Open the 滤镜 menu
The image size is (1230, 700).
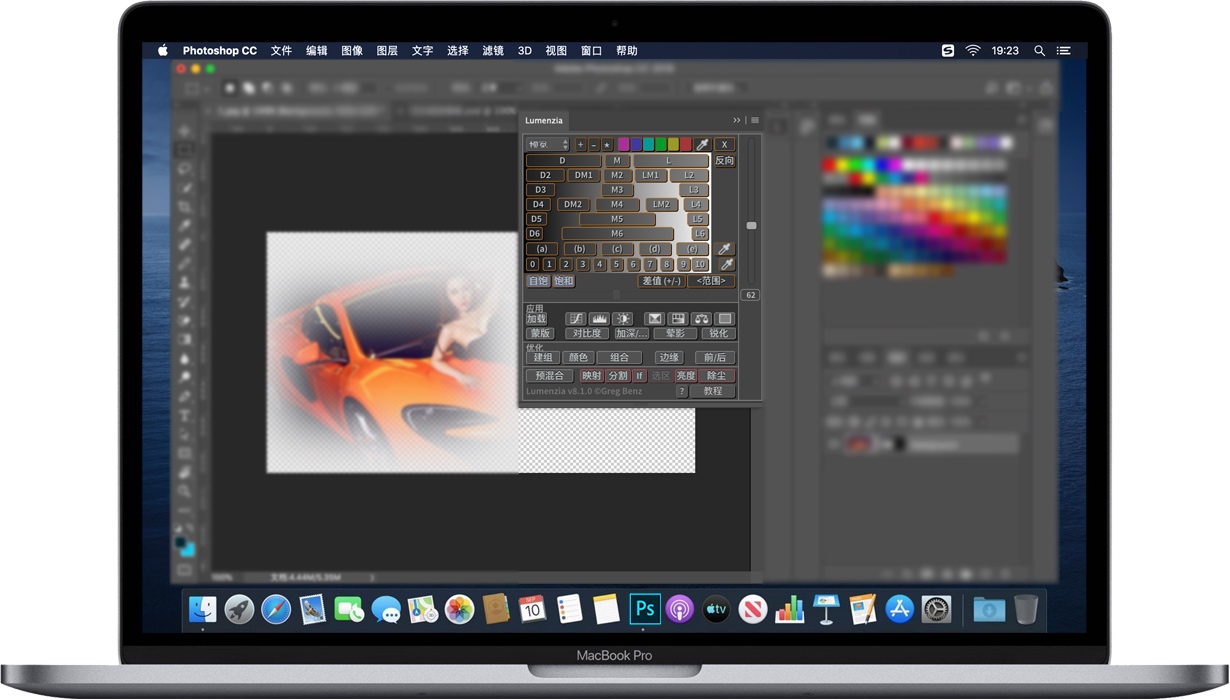pos(492,50)
